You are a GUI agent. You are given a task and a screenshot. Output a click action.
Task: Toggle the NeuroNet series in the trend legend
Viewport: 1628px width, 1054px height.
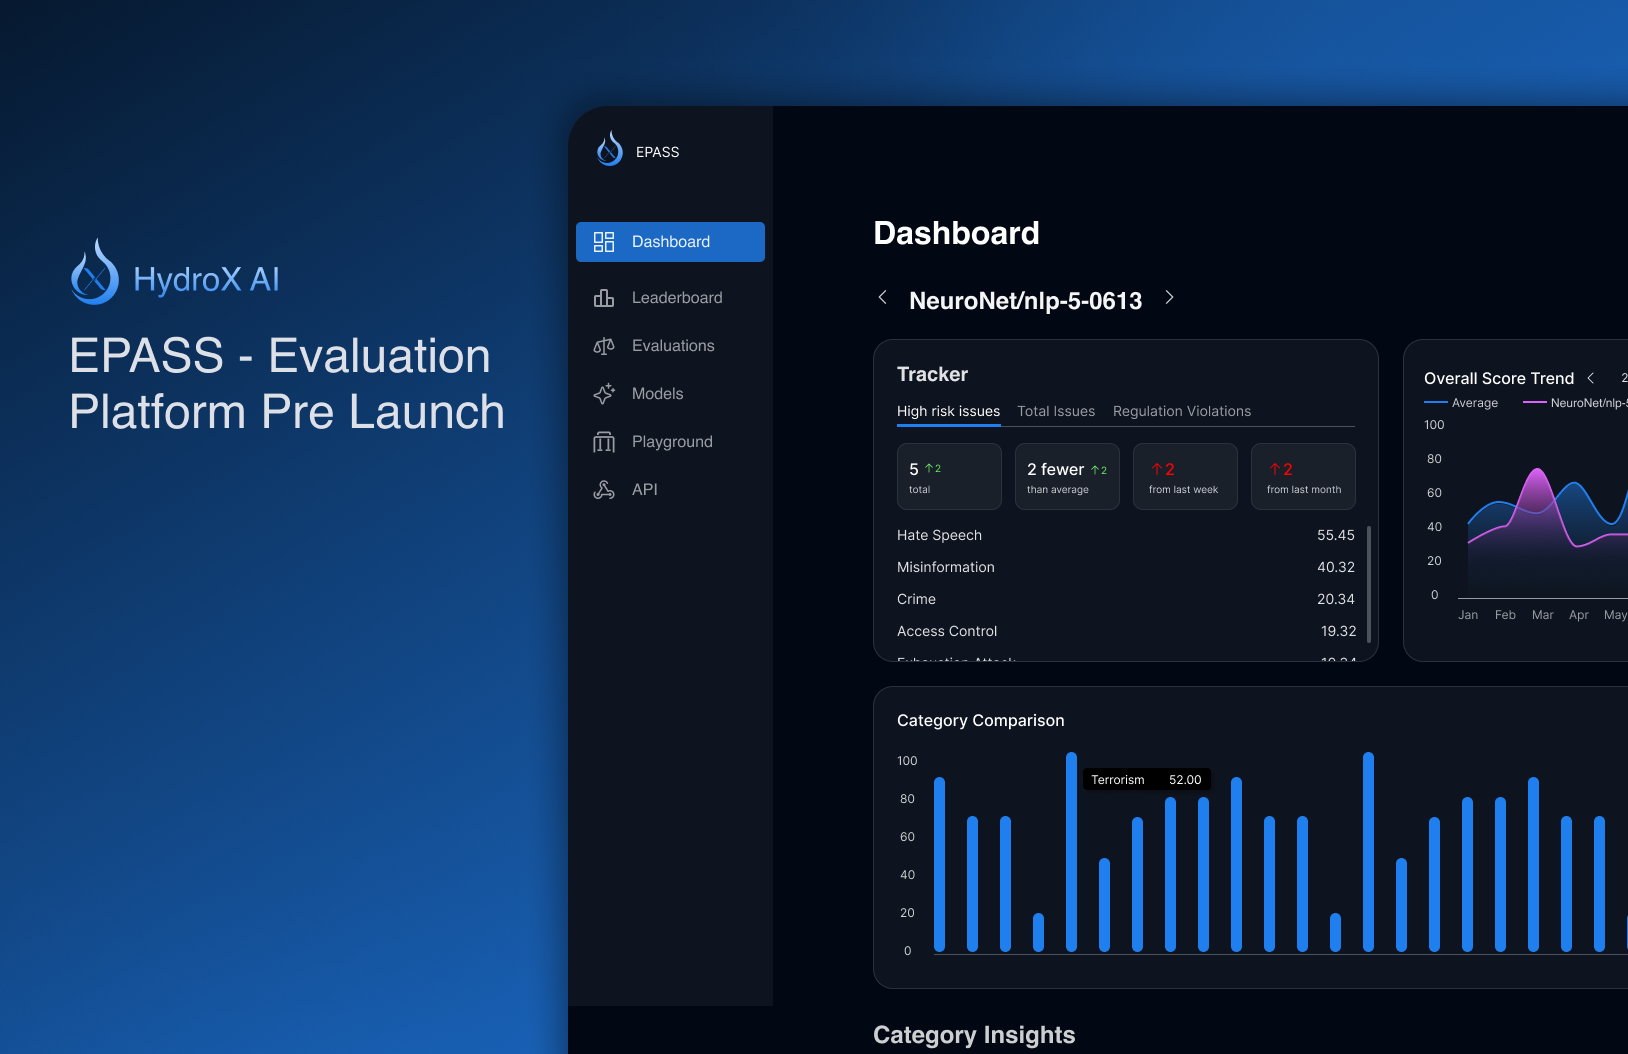pyautogui.click(x=1575, y=402)
